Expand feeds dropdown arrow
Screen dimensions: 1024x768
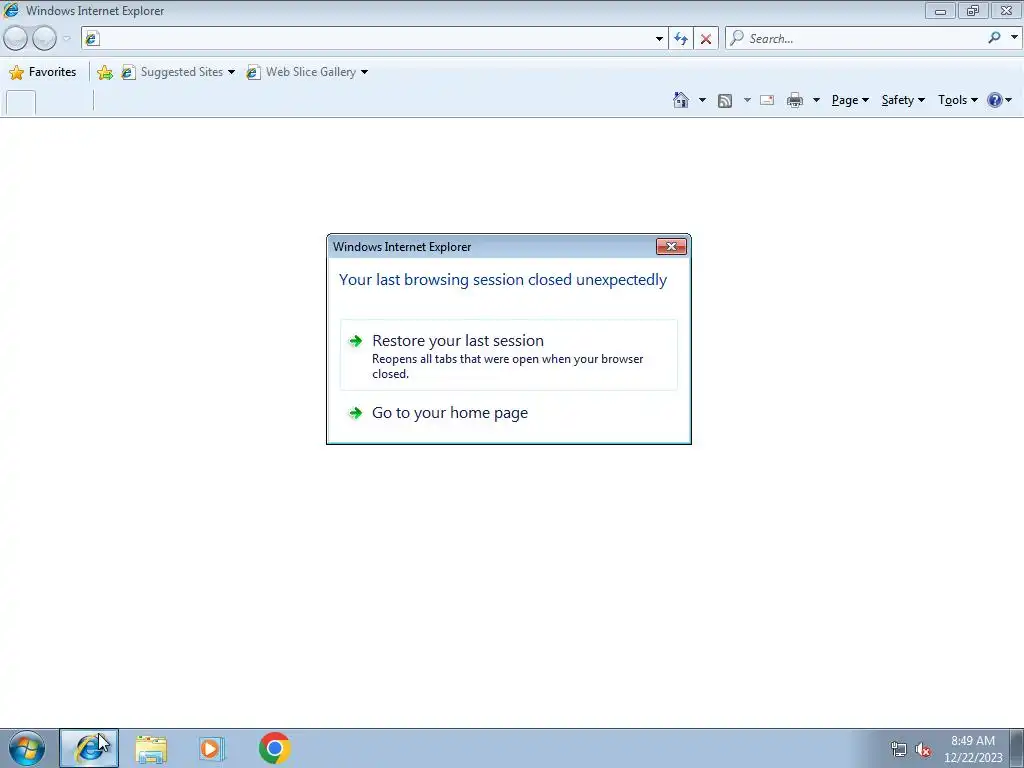pos(747,100)
